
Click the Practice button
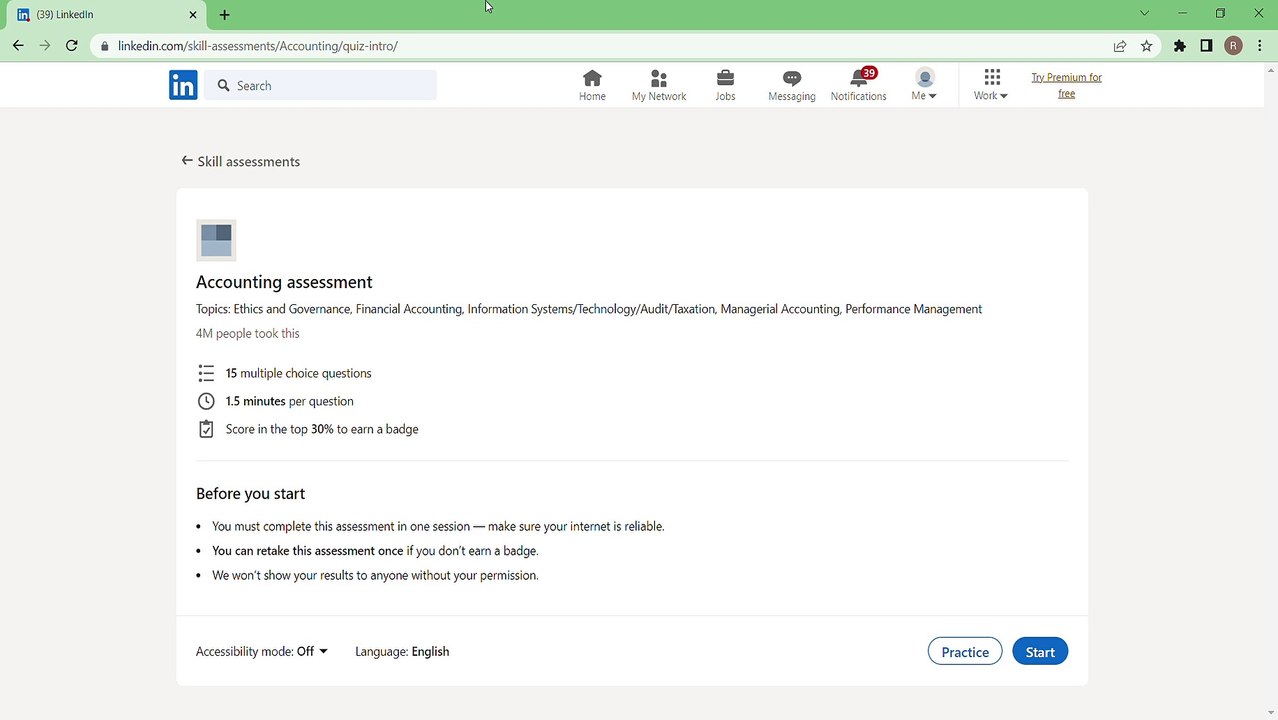pyautogui.click(x=965, y=651)
